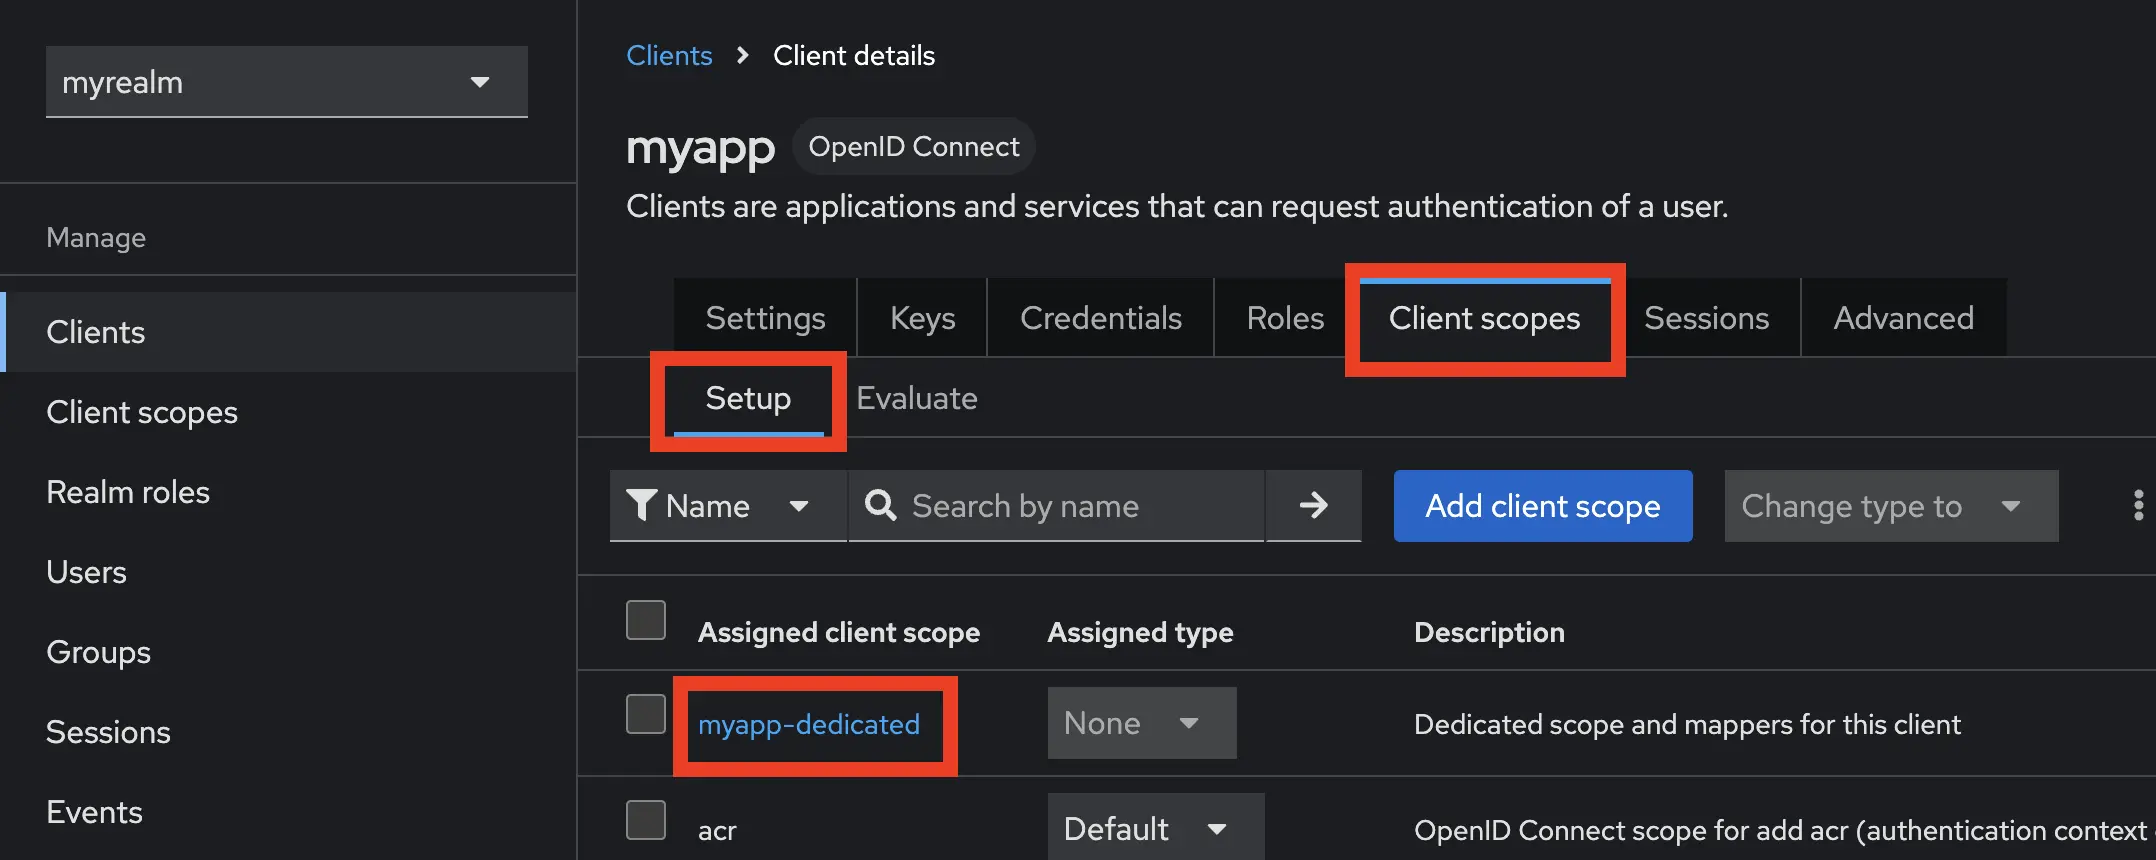Image resolution: width=2156 pixels, height=860 pixels.
Task: Open Sessions in the sidebar
Action: tap(290, 732)
